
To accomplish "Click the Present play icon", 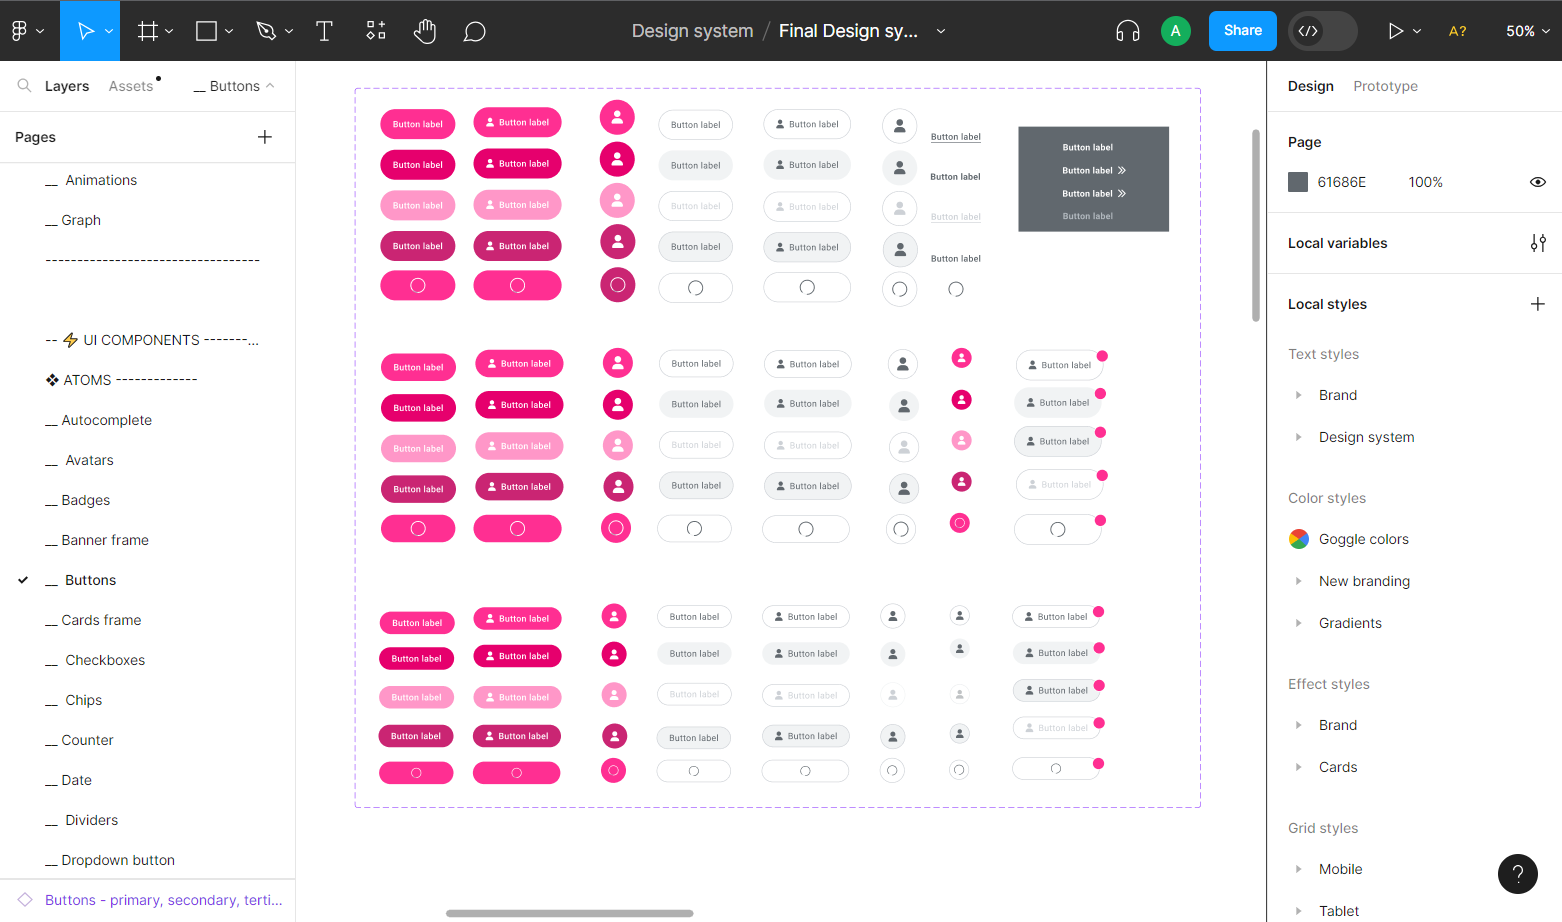I will coord(1395,31).
